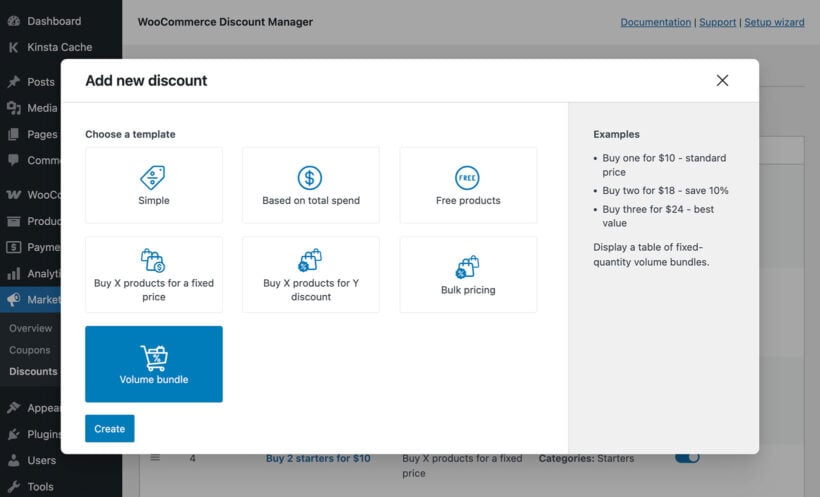Launch the Setup wizard link
This screenshot has width=820, height=497.
[774, 22]
